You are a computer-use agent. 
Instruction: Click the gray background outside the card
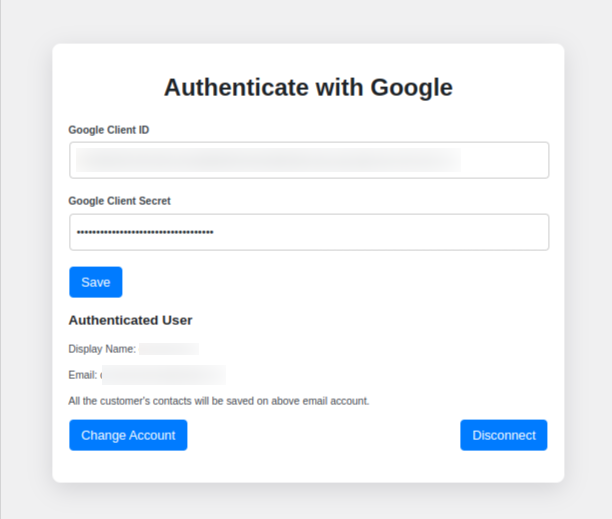tap(25, 260)
